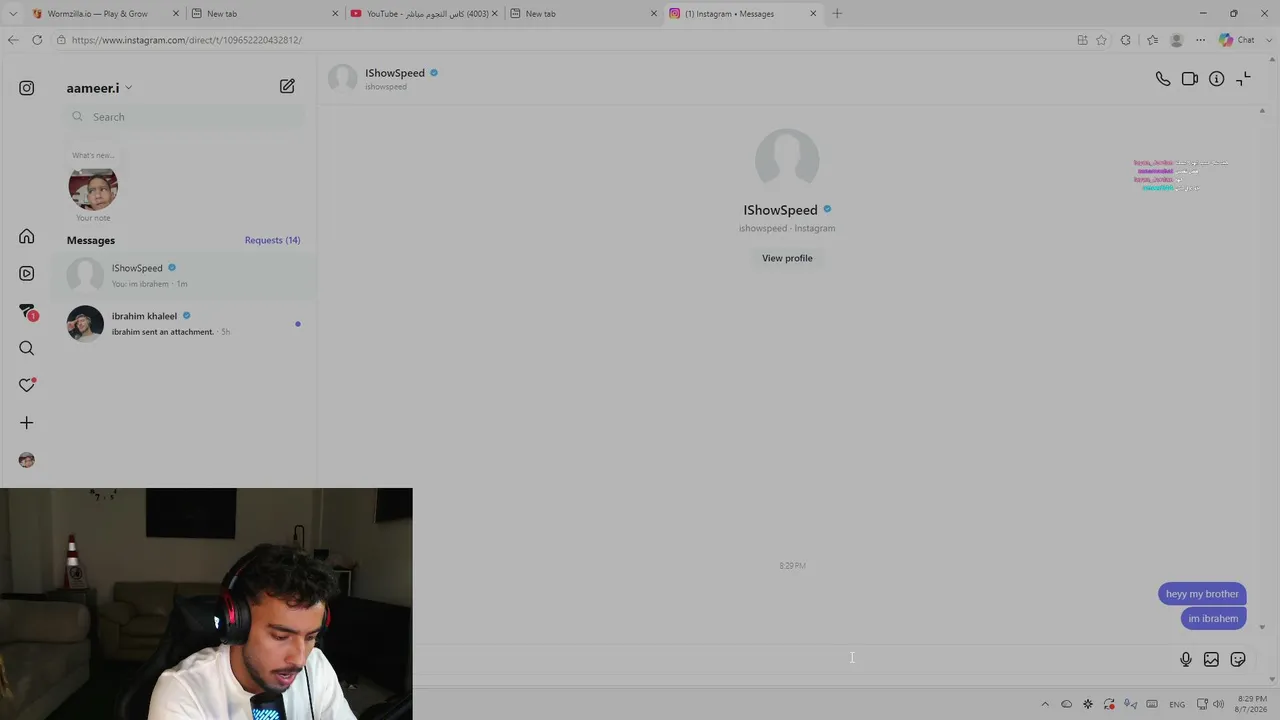This screenshot has width=1280, height=720.
Task: Go to the Instagram Home feed icon
Action: [27, 237]
